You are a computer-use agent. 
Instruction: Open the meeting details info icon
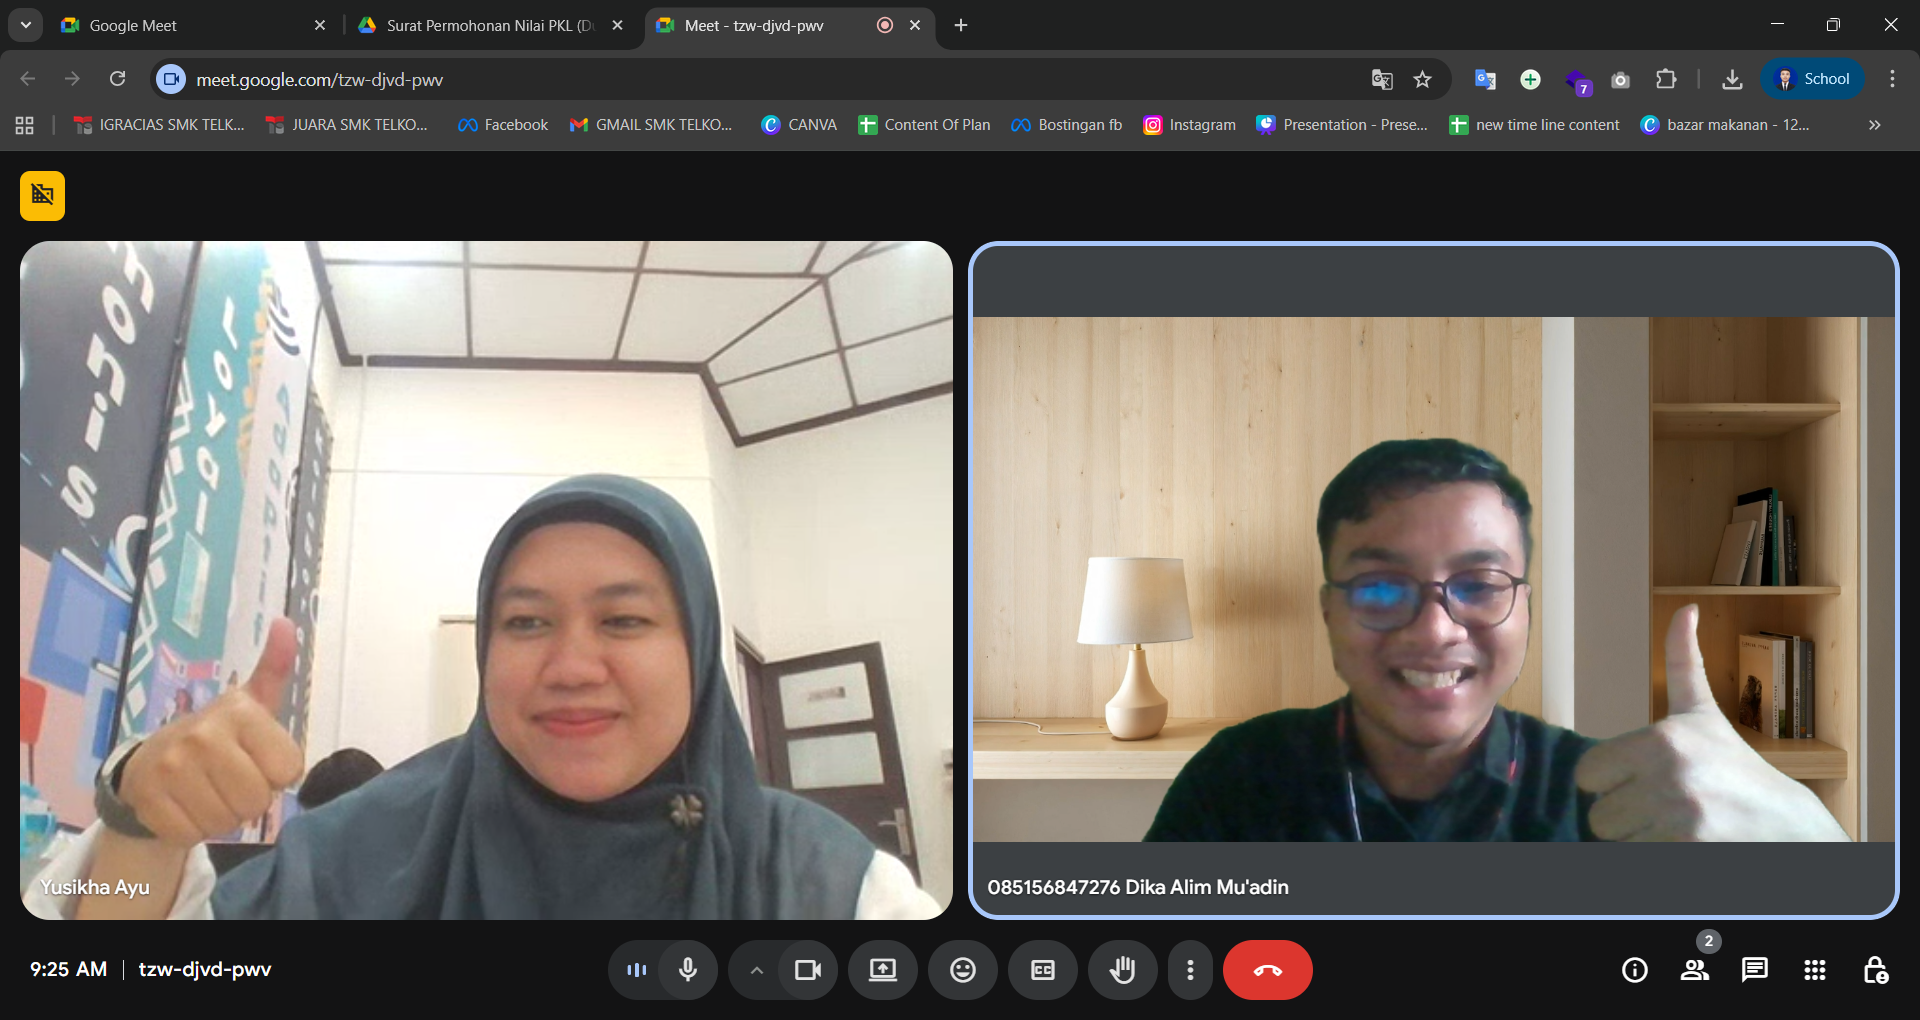pyautogui.click(x=1634, y=970)
